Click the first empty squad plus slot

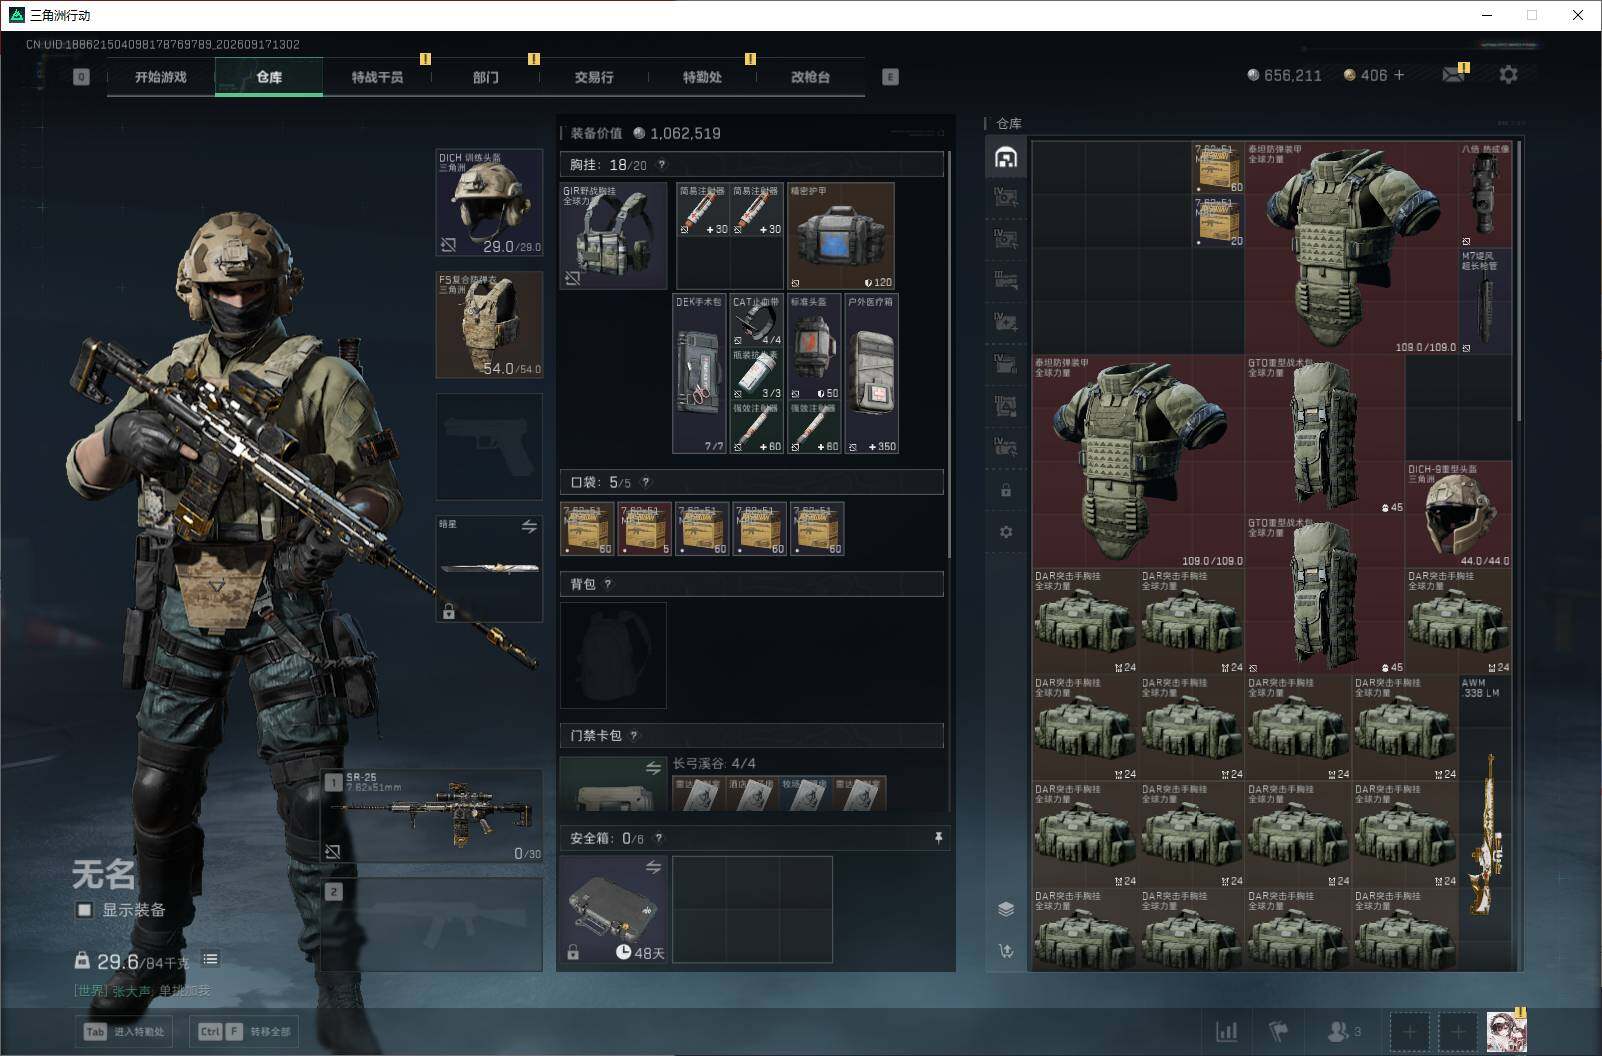coord(1409,1031)
